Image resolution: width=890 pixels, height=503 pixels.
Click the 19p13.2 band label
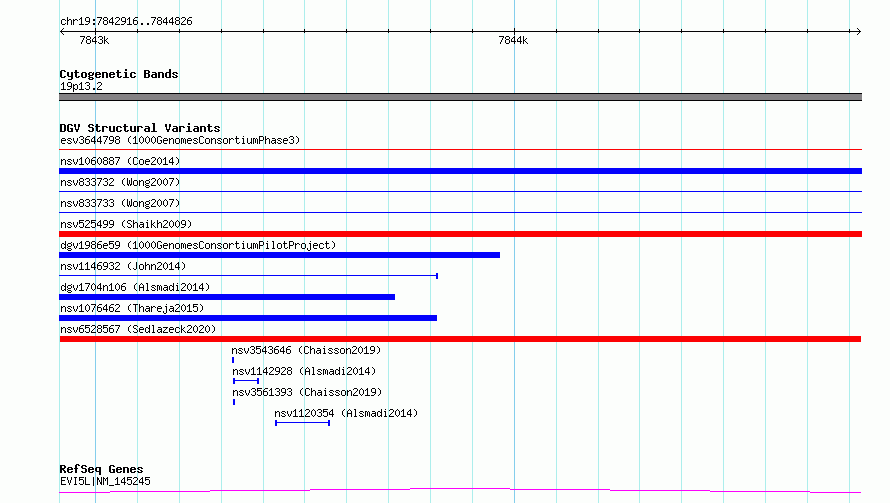point(81,86)
